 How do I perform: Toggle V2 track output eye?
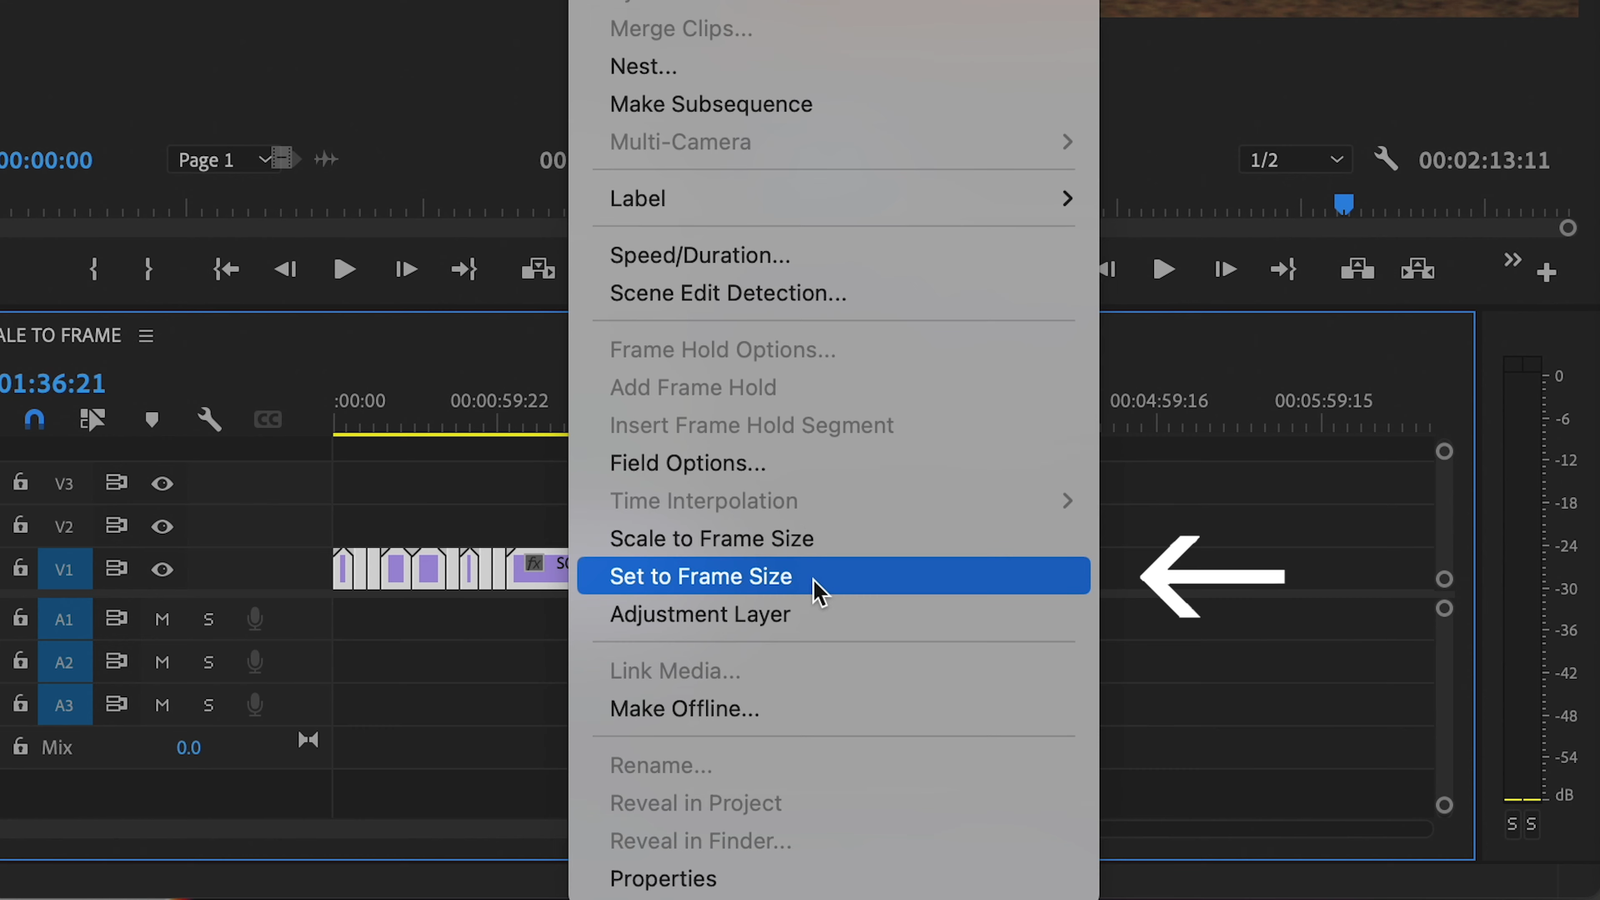[x=162, y=527]
